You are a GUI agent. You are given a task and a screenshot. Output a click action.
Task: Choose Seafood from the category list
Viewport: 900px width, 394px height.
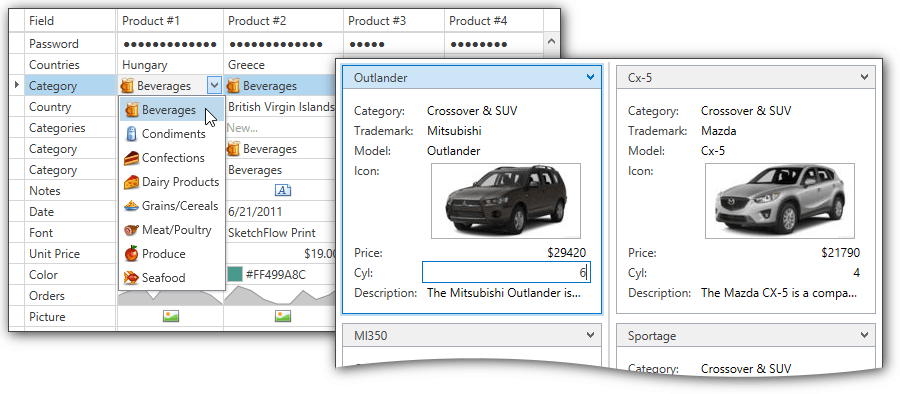tap(171, 278)
